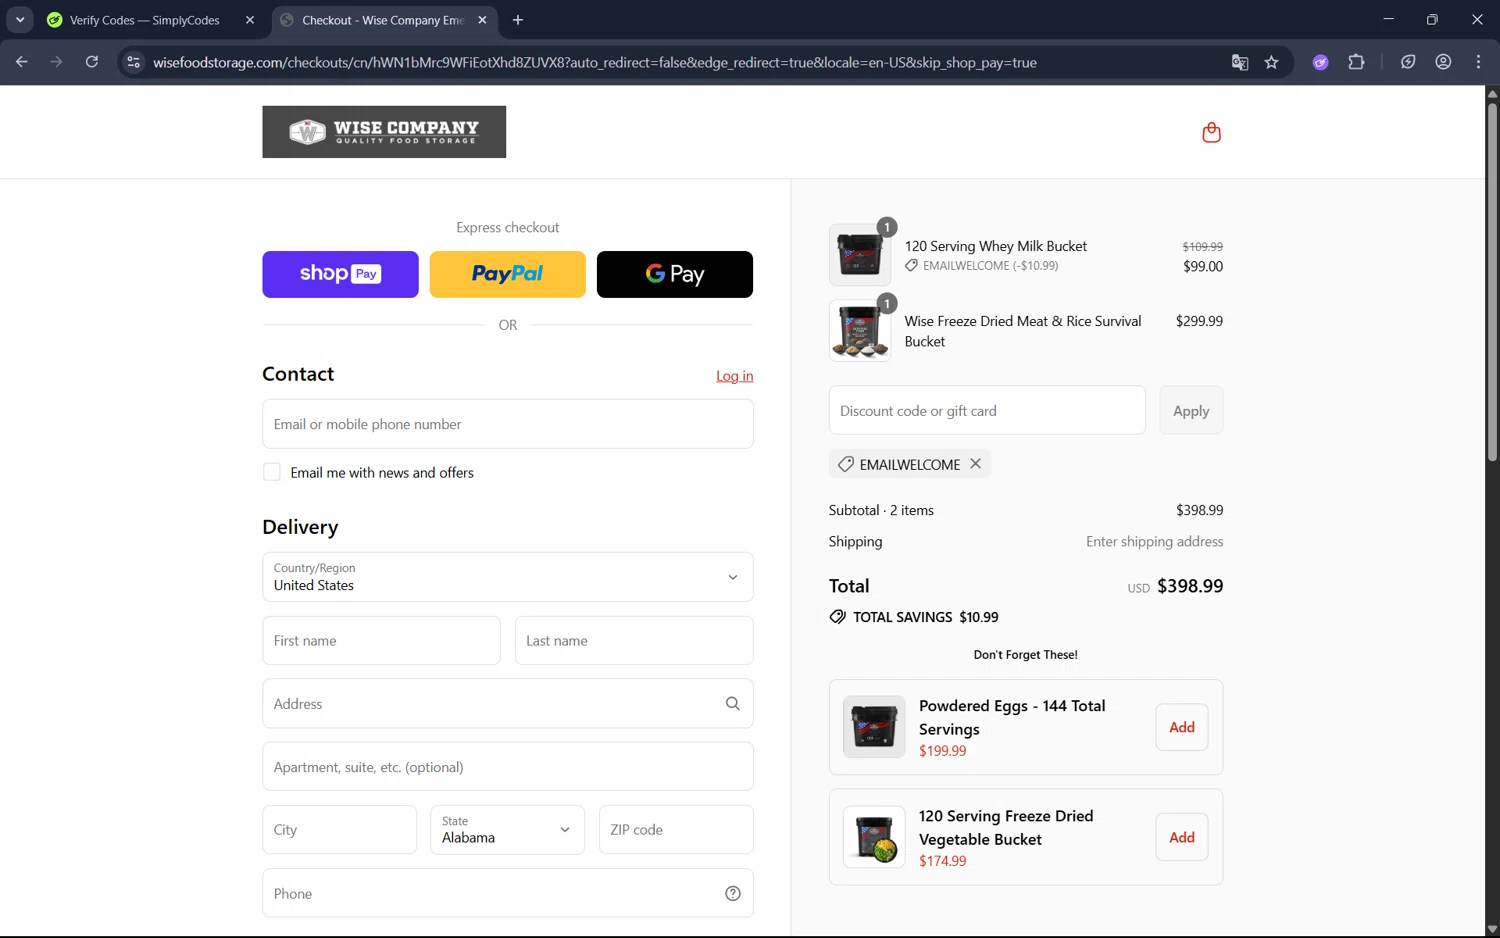Image resolution: width=1500 pixels, height=938 pixels.
Task: Focus the Apartment, suite field
Action: coord(507,767)
